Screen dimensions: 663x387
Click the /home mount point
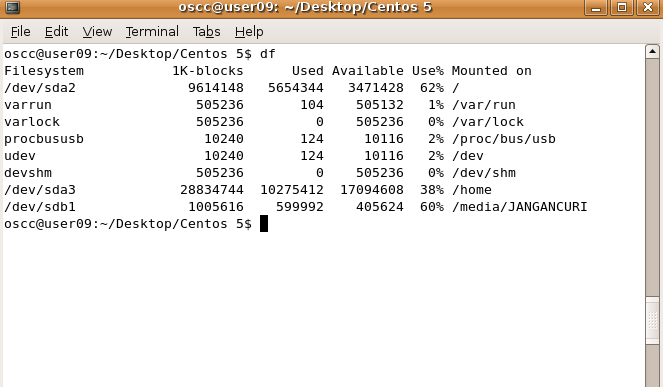[472, 190]
